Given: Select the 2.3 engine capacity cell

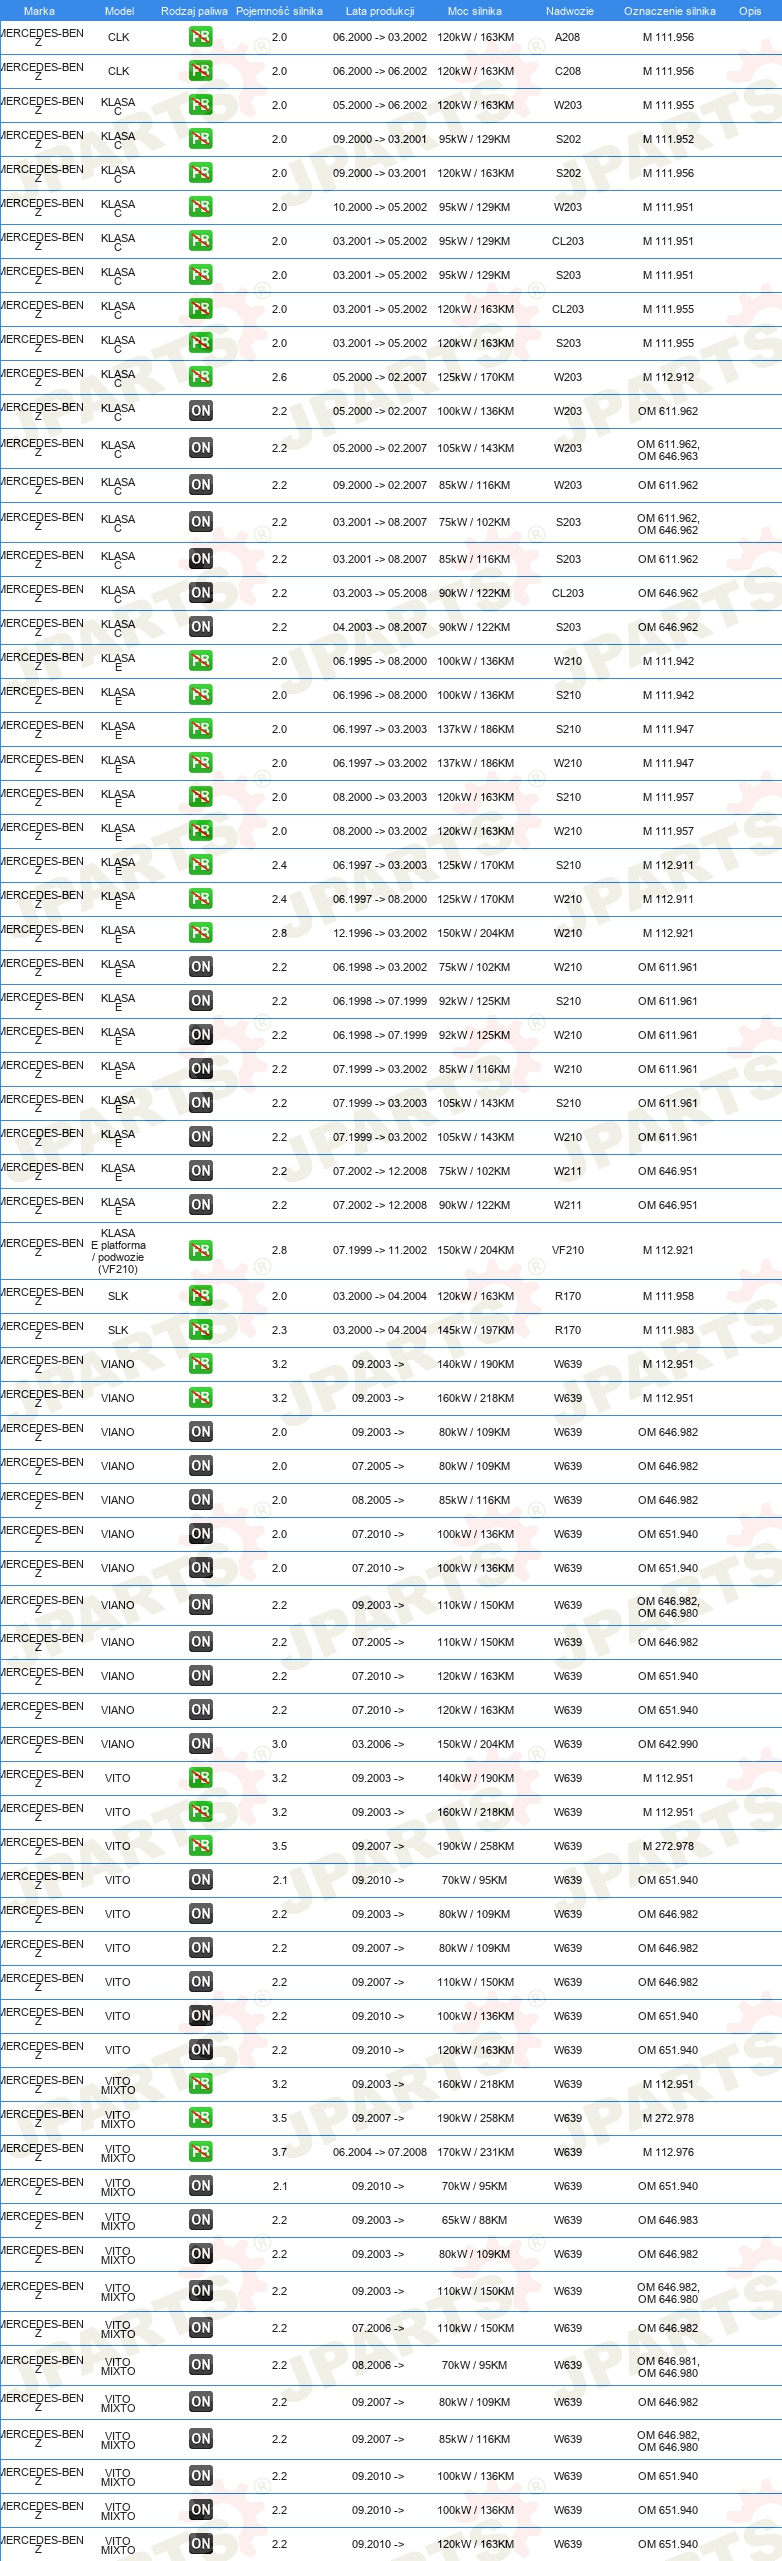Looking at the screenshot, I should coord(279,1330).
